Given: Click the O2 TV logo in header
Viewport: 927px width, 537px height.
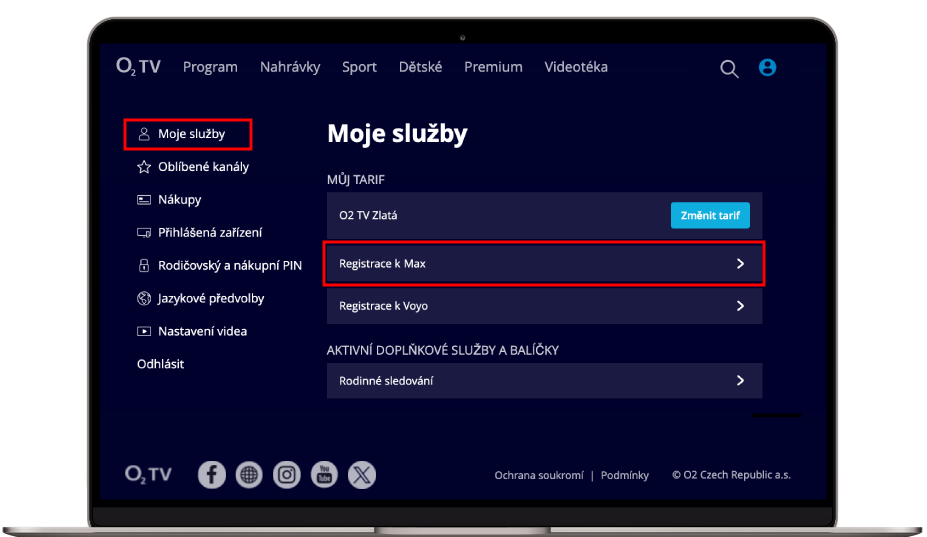Looking at the screenshot, I should tap(138, 67).
